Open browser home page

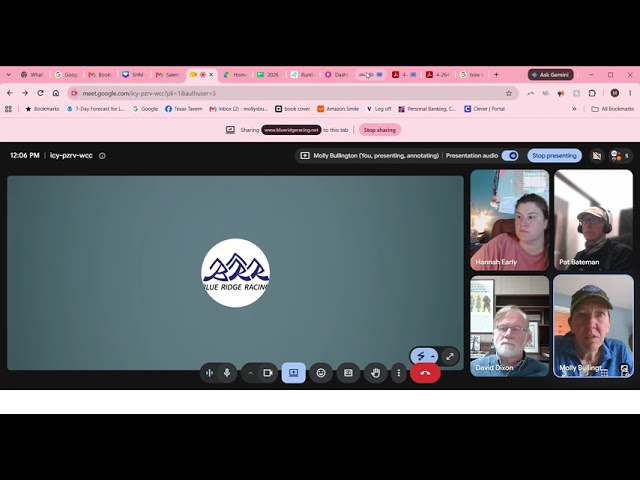[x=56, y=93]
